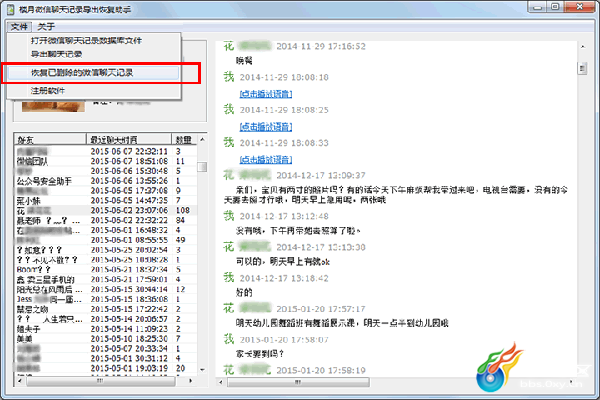Open the 关于 menu
The image size is (600, 400).
pos(46,26)
